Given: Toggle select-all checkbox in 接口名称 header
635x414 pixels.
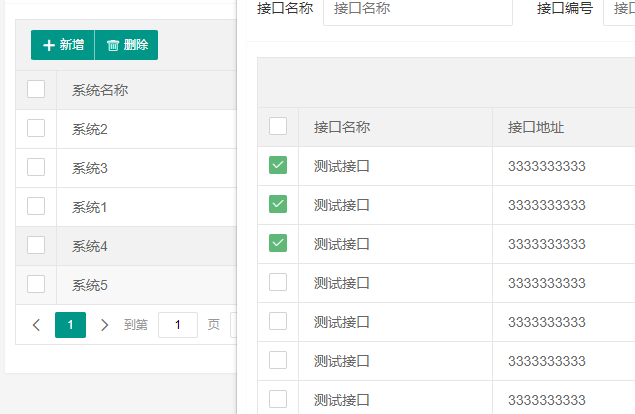Looking at the screenshot, I should coord(278,126).
